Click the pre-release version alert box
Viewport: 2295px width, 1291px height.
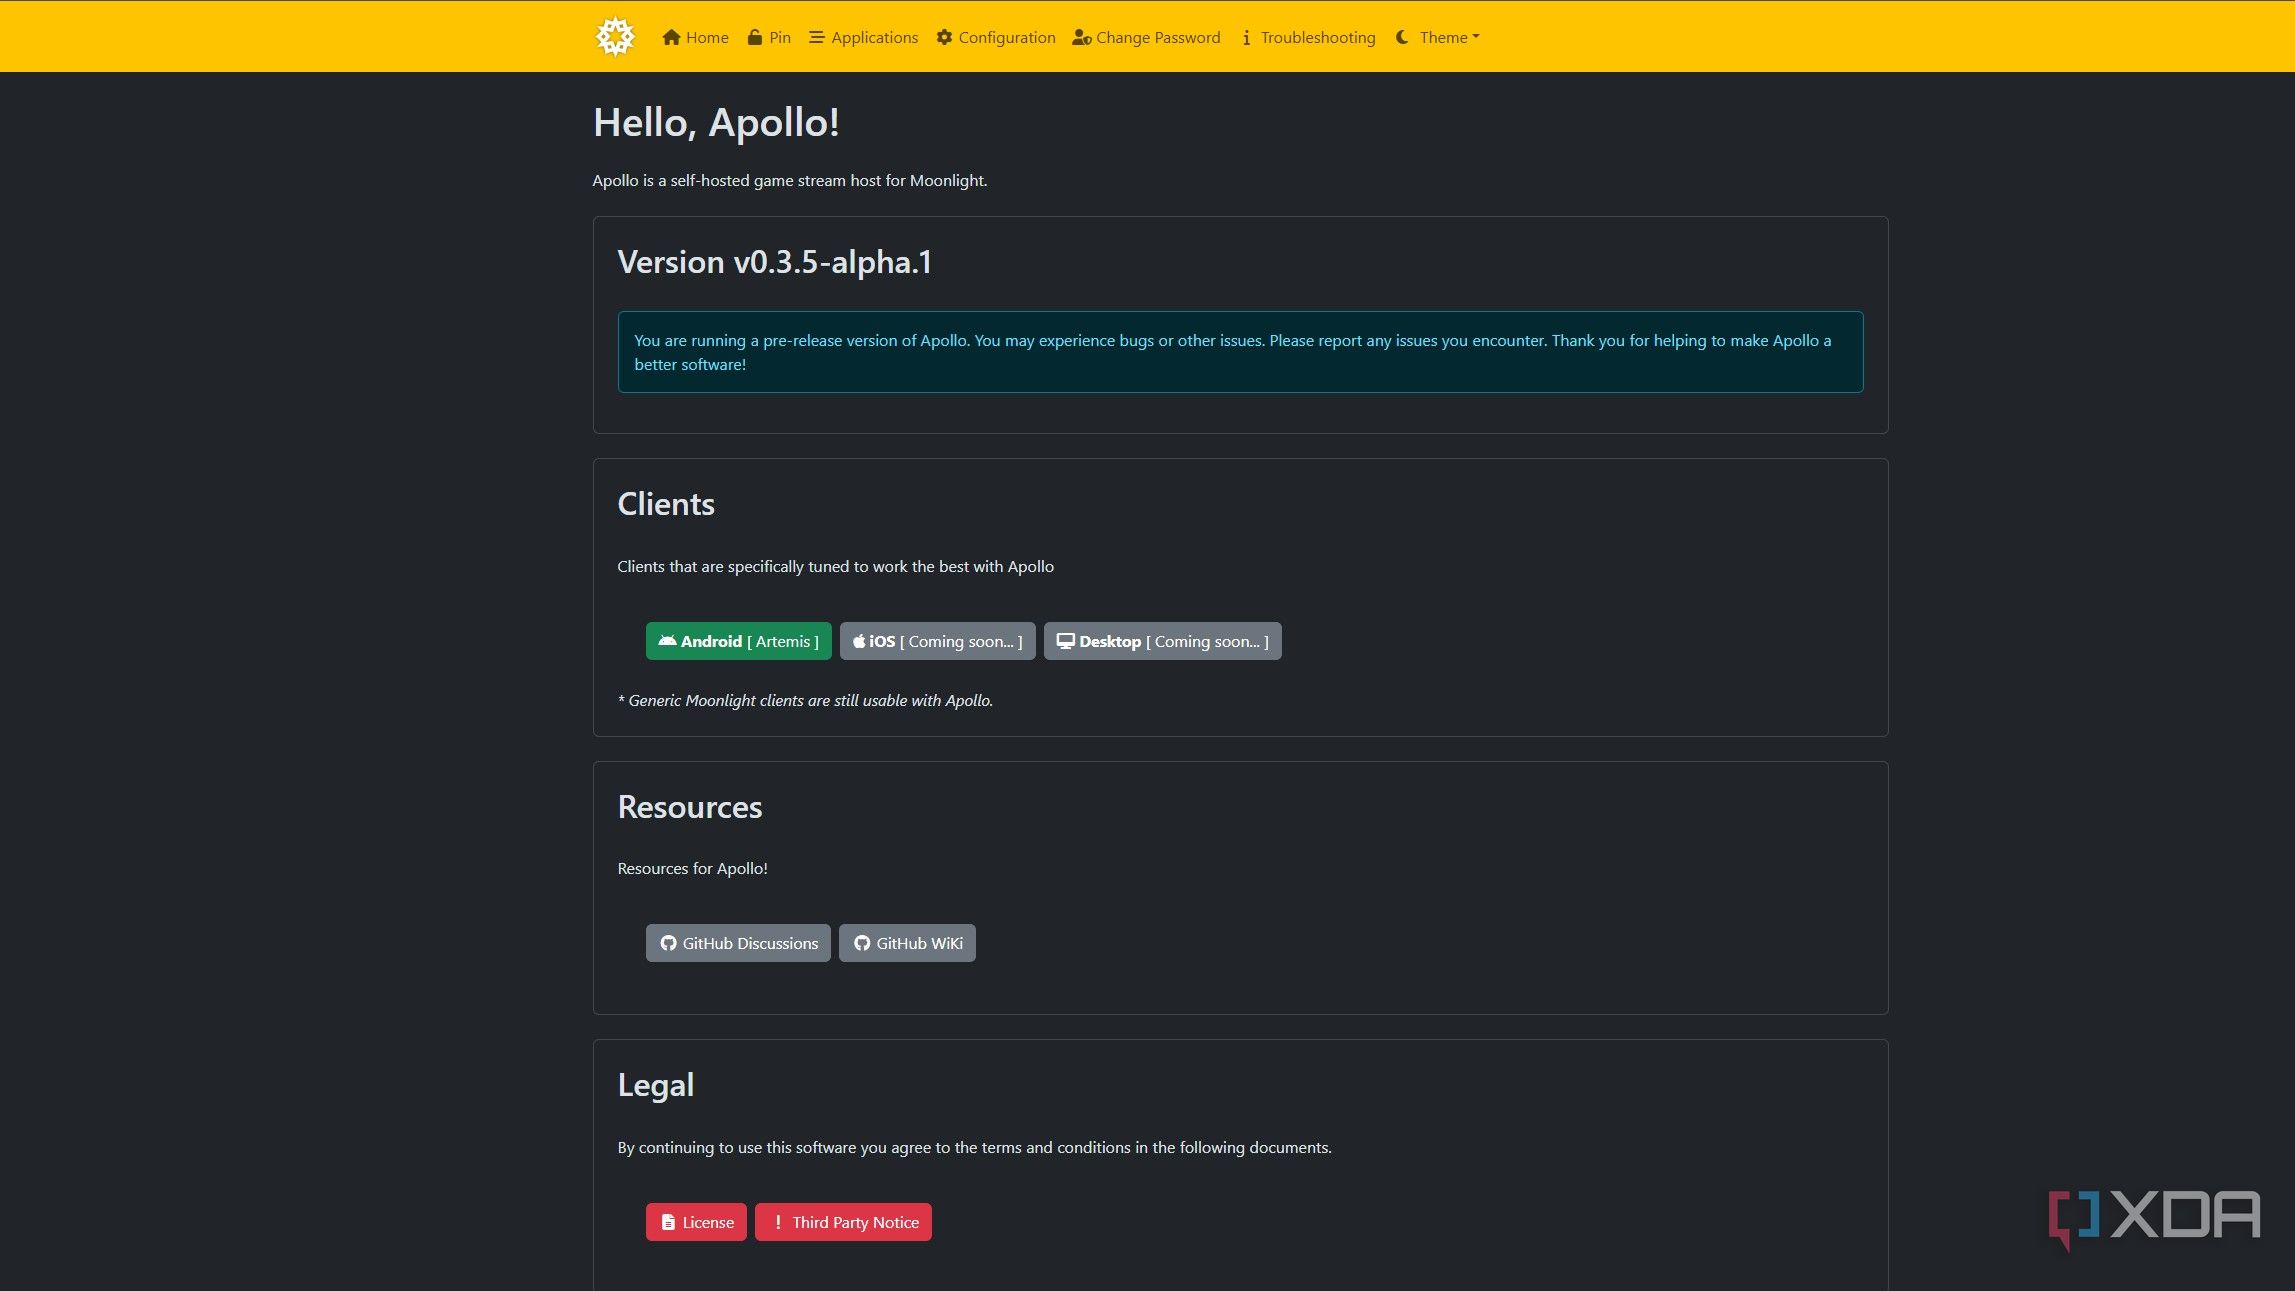[1240, 352]
